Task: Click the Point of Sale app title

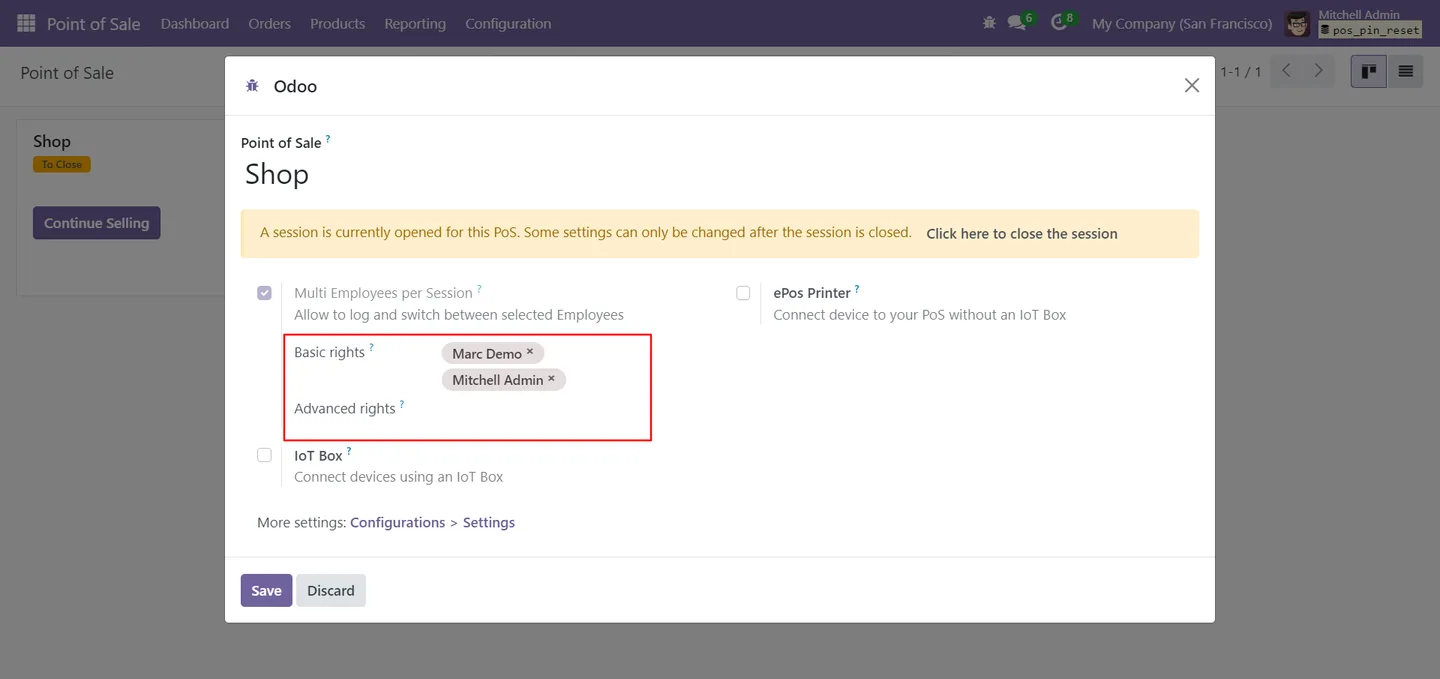Action: (x=94, y=23)
